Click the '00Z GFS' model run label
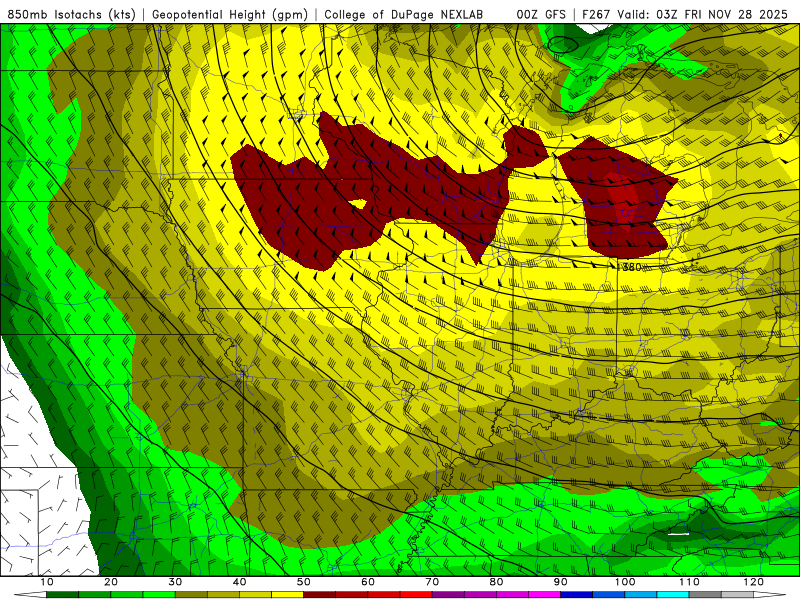The image size is (800, 600). pyautogui.click(x=541, y=15)
